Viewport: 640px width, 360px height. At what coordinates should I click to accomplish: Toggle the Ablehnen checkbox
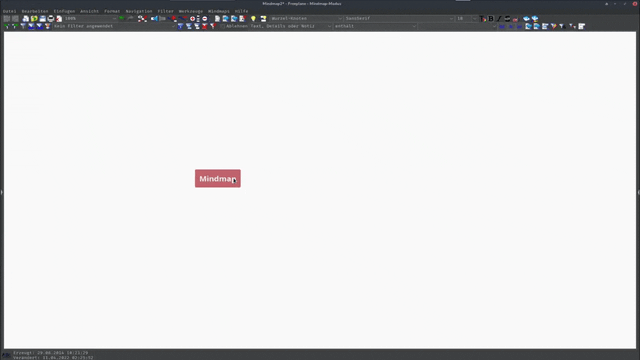point(222,26)
